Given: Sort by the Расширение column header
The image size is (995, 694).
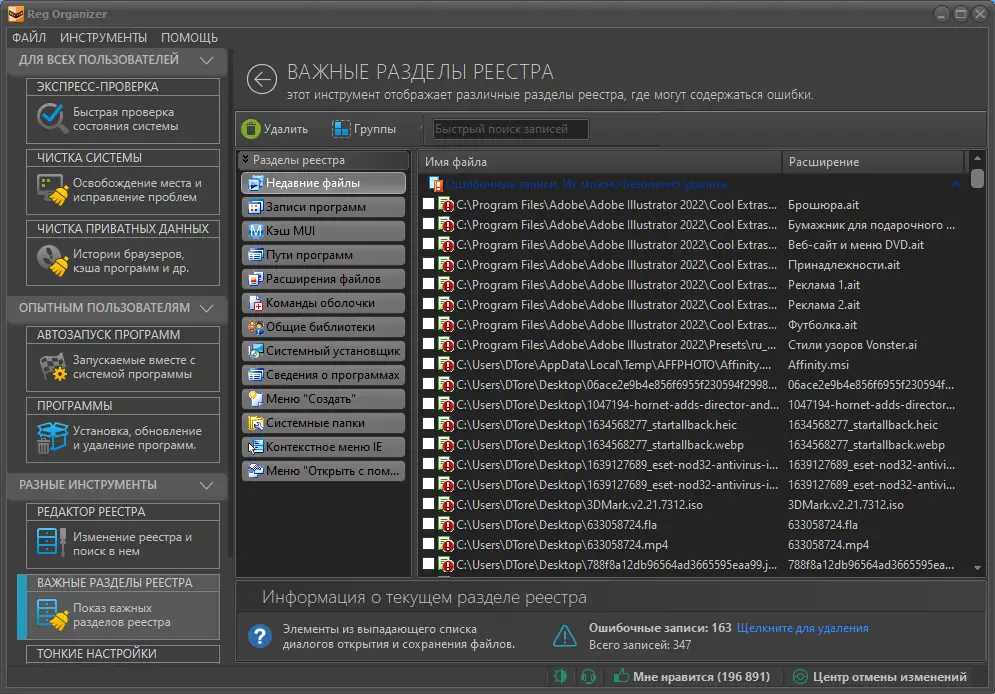Looking at the screenshot, I should pos(873,162).
